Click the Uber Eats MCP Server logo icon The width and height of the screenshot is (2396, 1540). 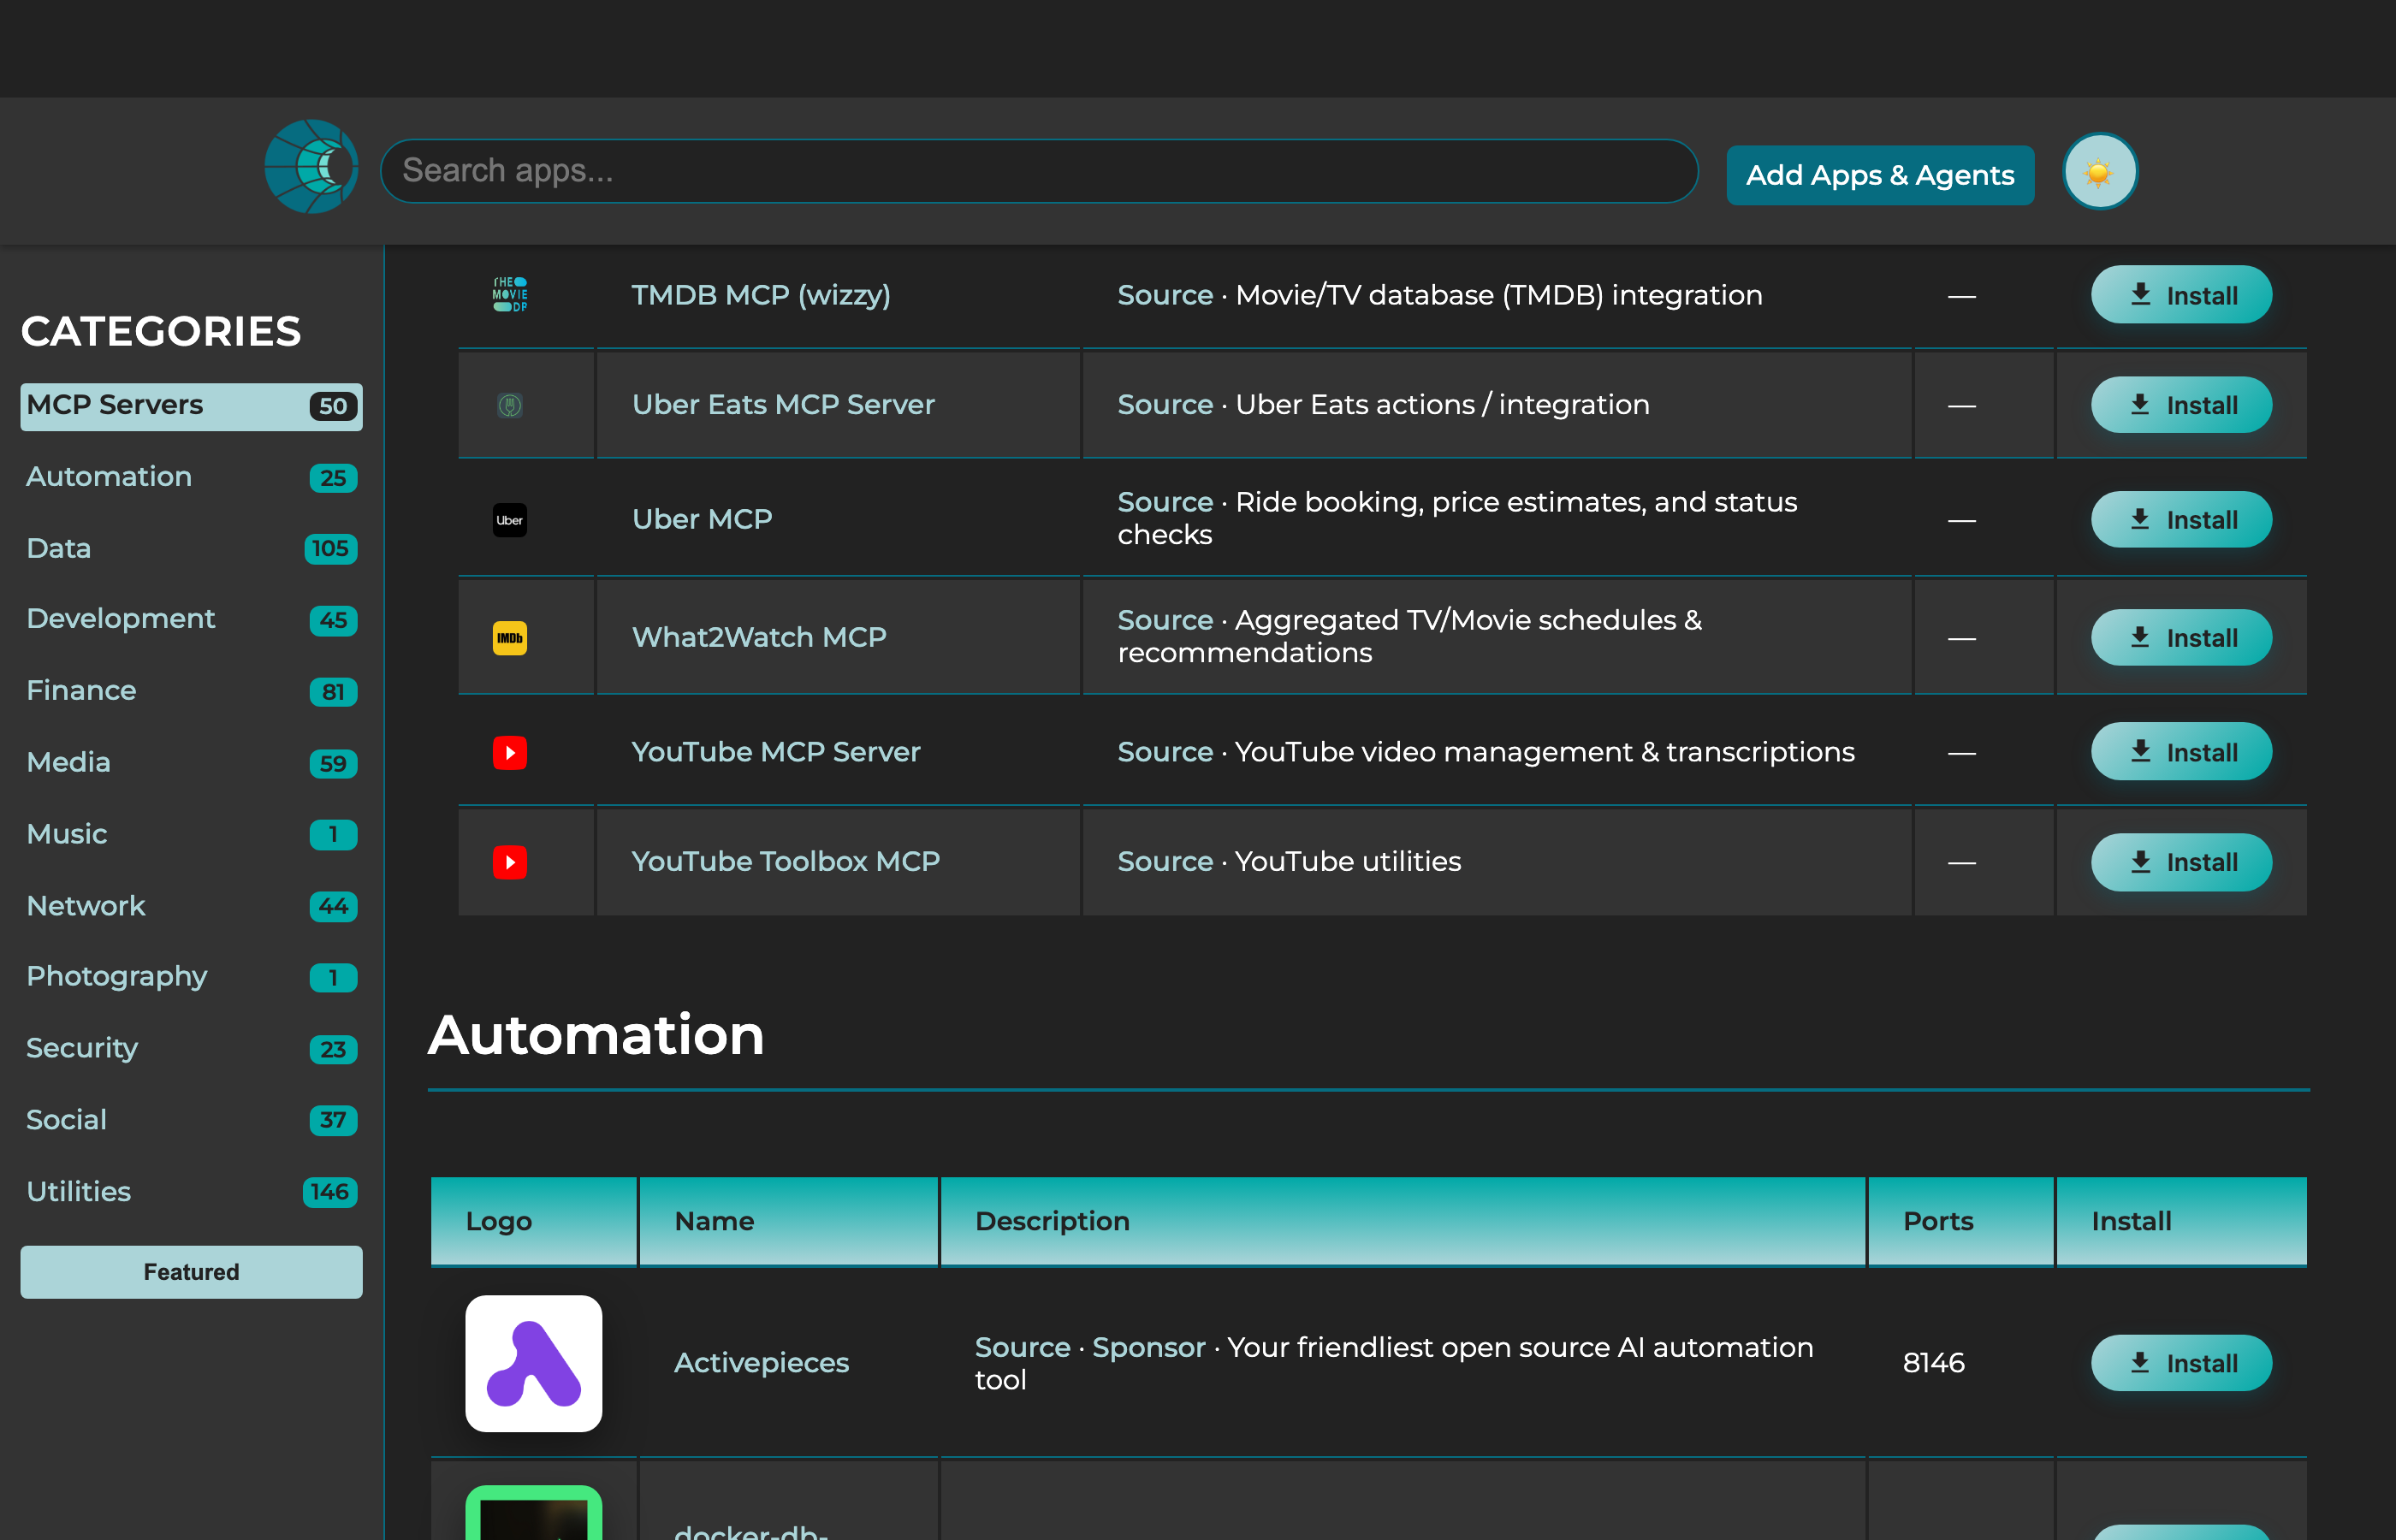[x=510, y=405]
